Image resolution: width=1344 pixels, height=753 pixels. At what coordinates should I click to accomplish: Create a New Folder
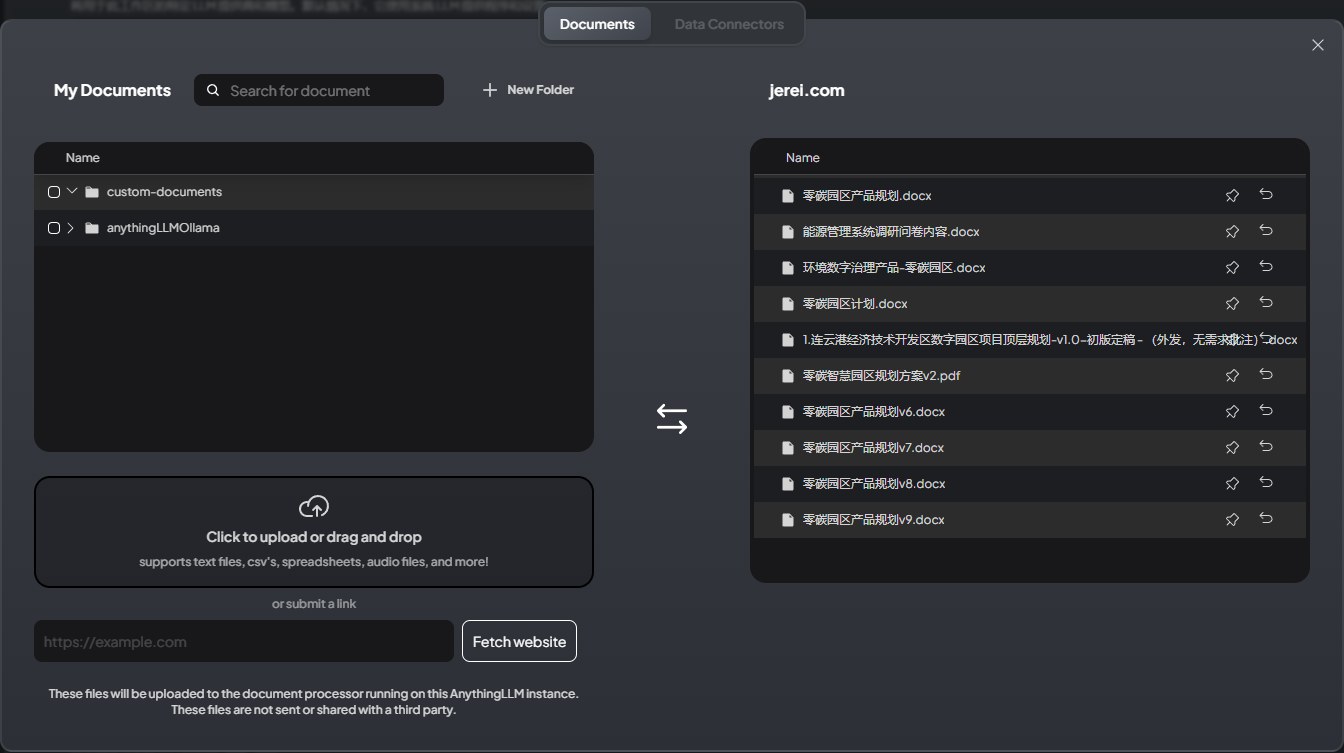[528, 90]
